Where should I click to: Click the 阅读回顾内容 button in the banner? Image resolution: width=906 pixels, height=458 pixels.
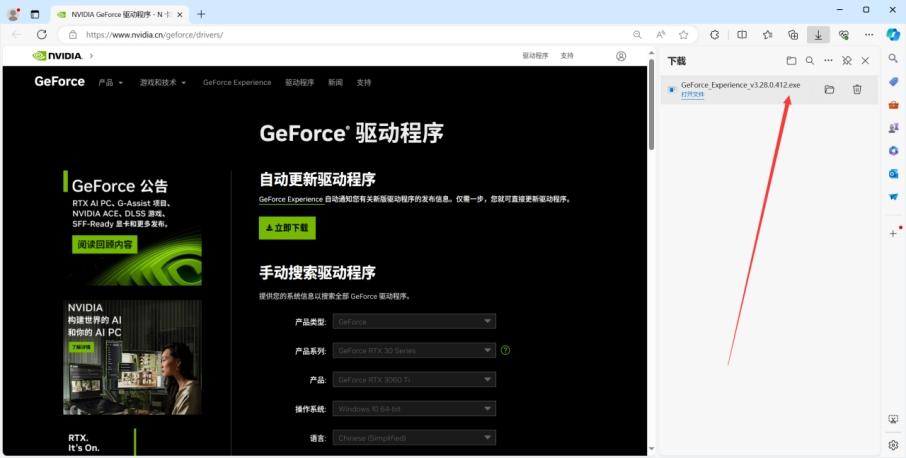pos(104,245)
